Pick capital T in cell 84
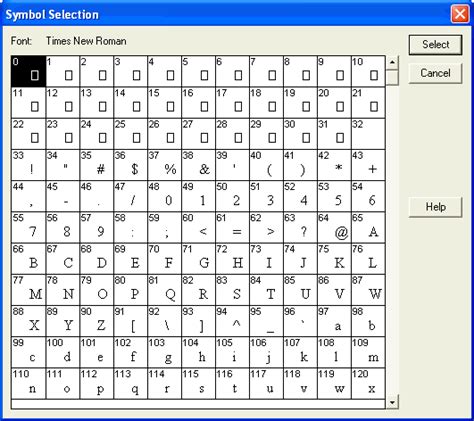 266,290
